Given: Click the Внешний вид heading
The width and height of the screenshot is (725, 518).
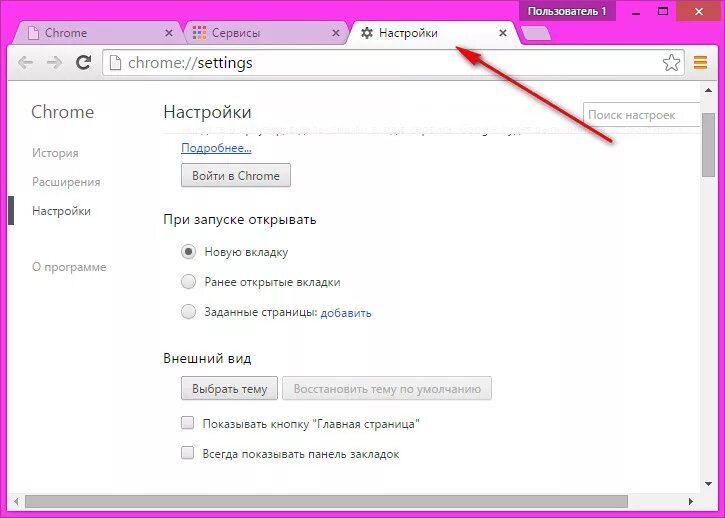Looking at the screenshot, I should pos(207,358).
